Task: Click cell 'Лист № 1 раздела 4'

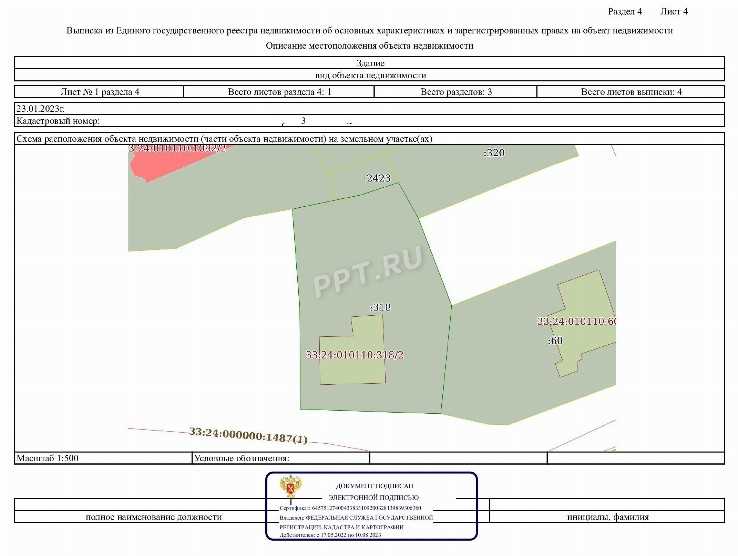Action: pos(99,91)
